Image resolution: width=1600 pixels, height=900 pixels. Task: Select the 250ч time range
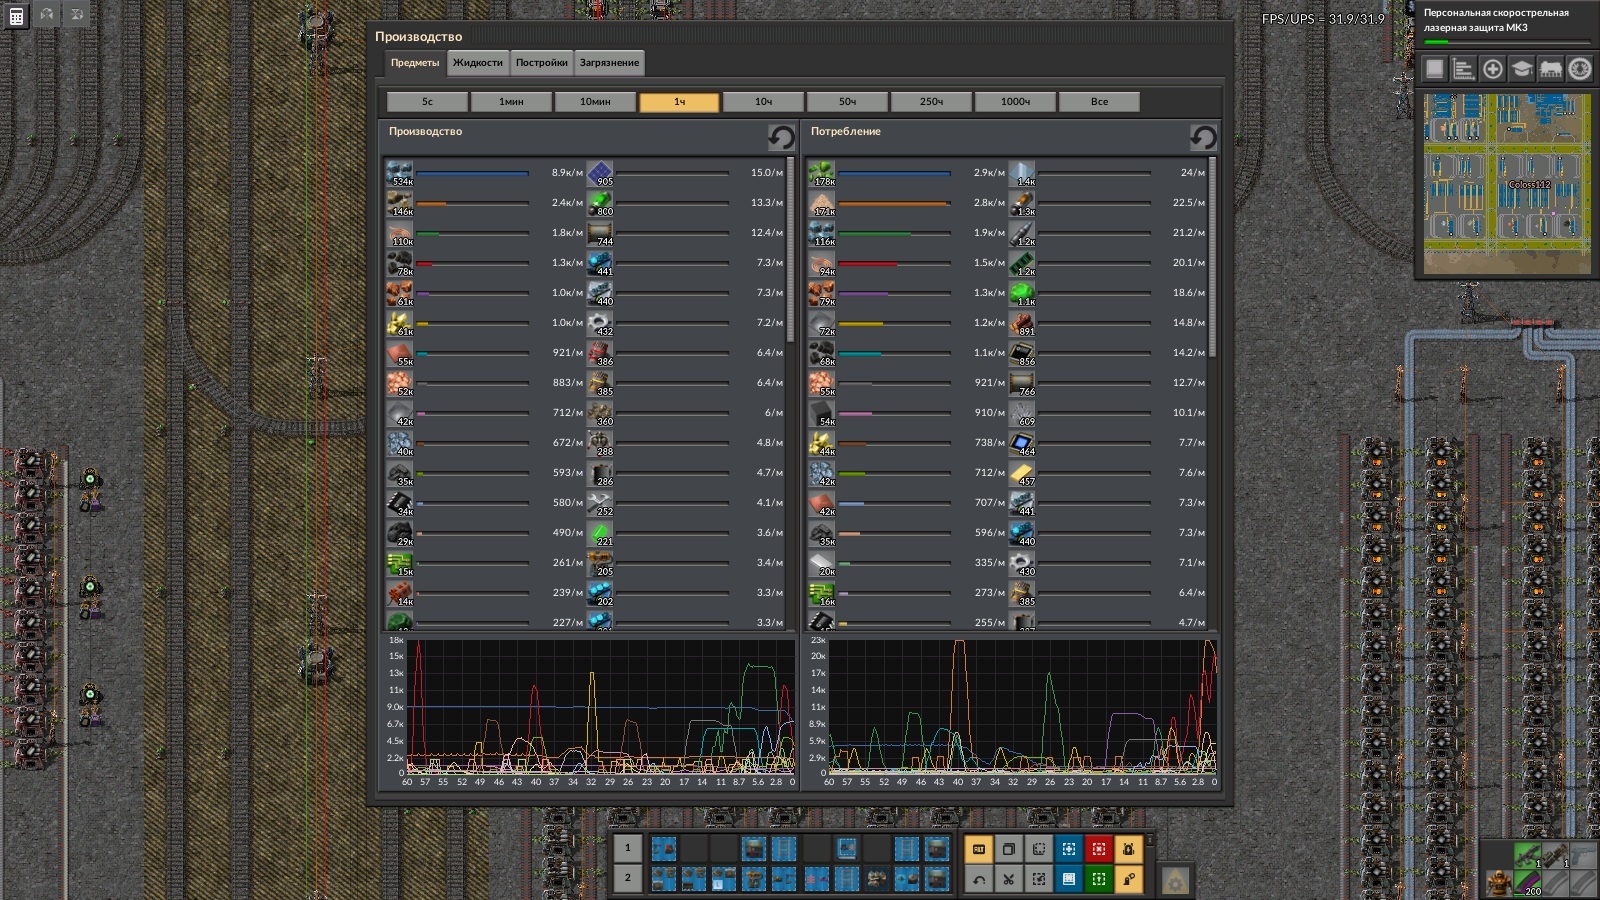click(931, 102)
